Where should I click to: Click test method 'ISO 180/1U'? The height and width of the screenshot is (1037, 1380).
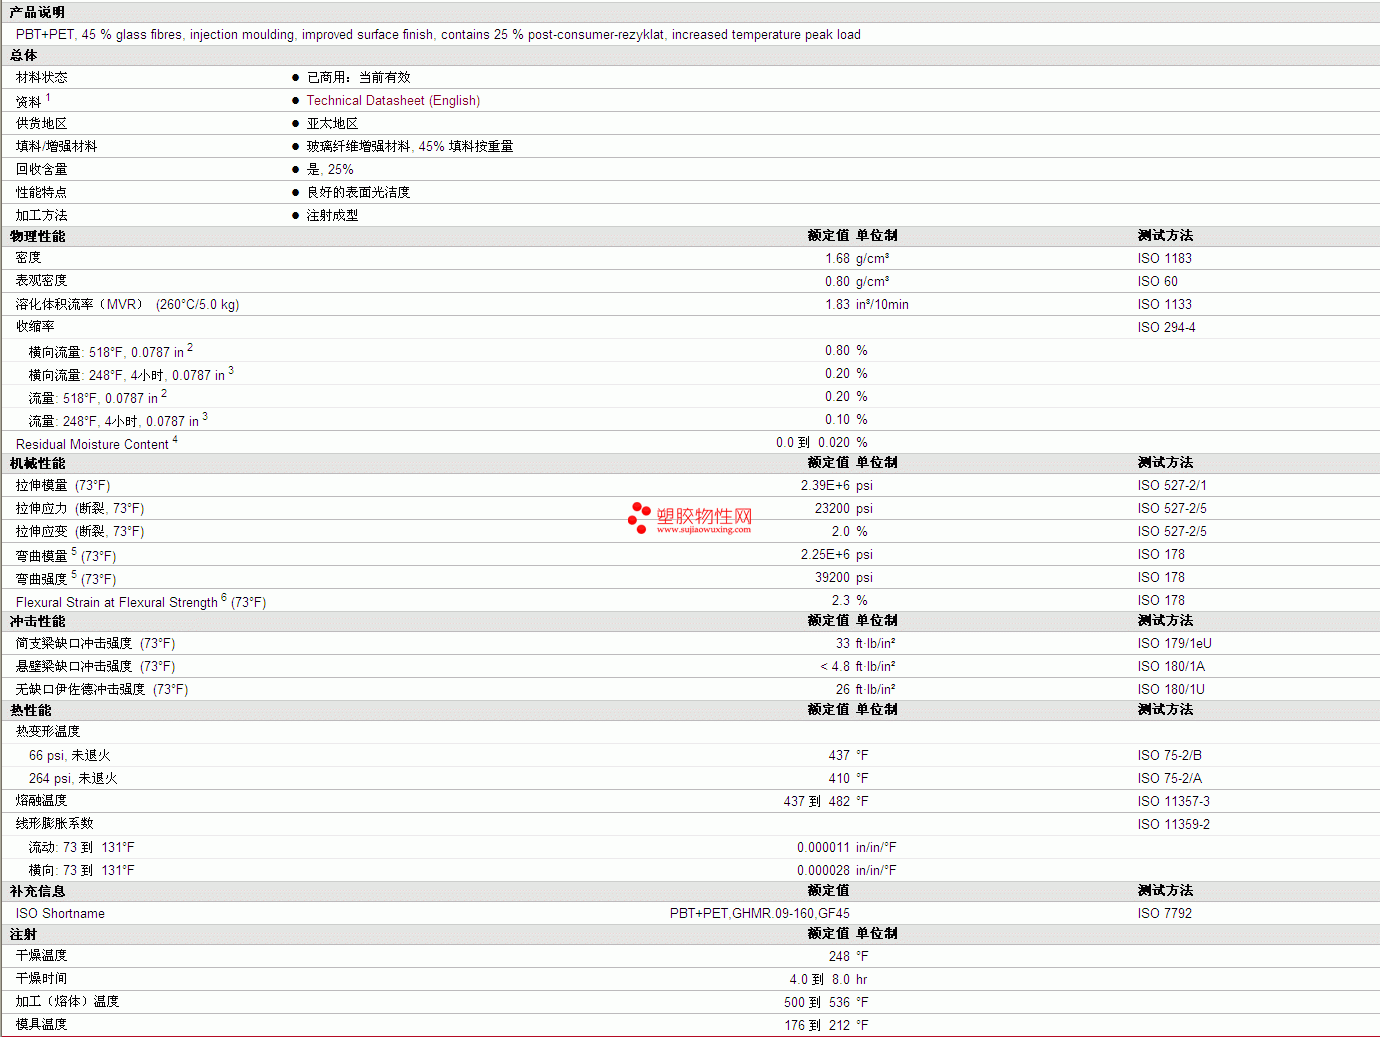pyautogui.click(x=1171, y=690)
